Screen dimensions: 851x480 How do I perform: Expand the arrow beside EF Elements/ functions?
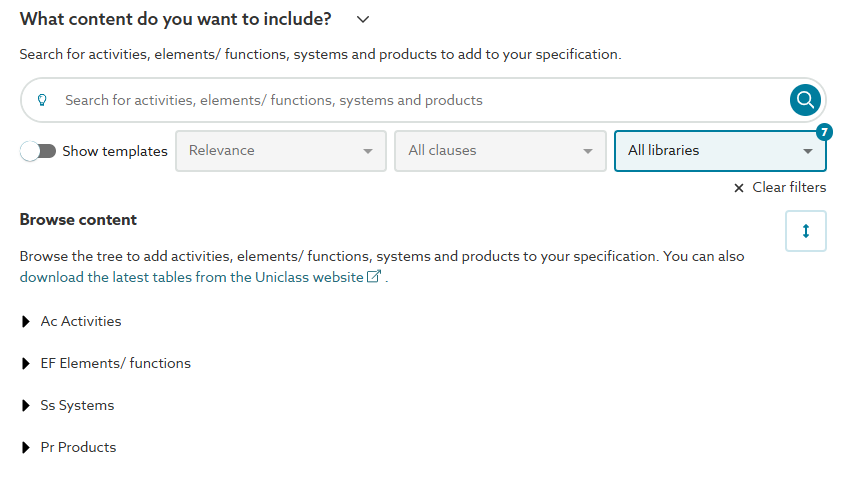pyautogui.click(x=26, y=364)
